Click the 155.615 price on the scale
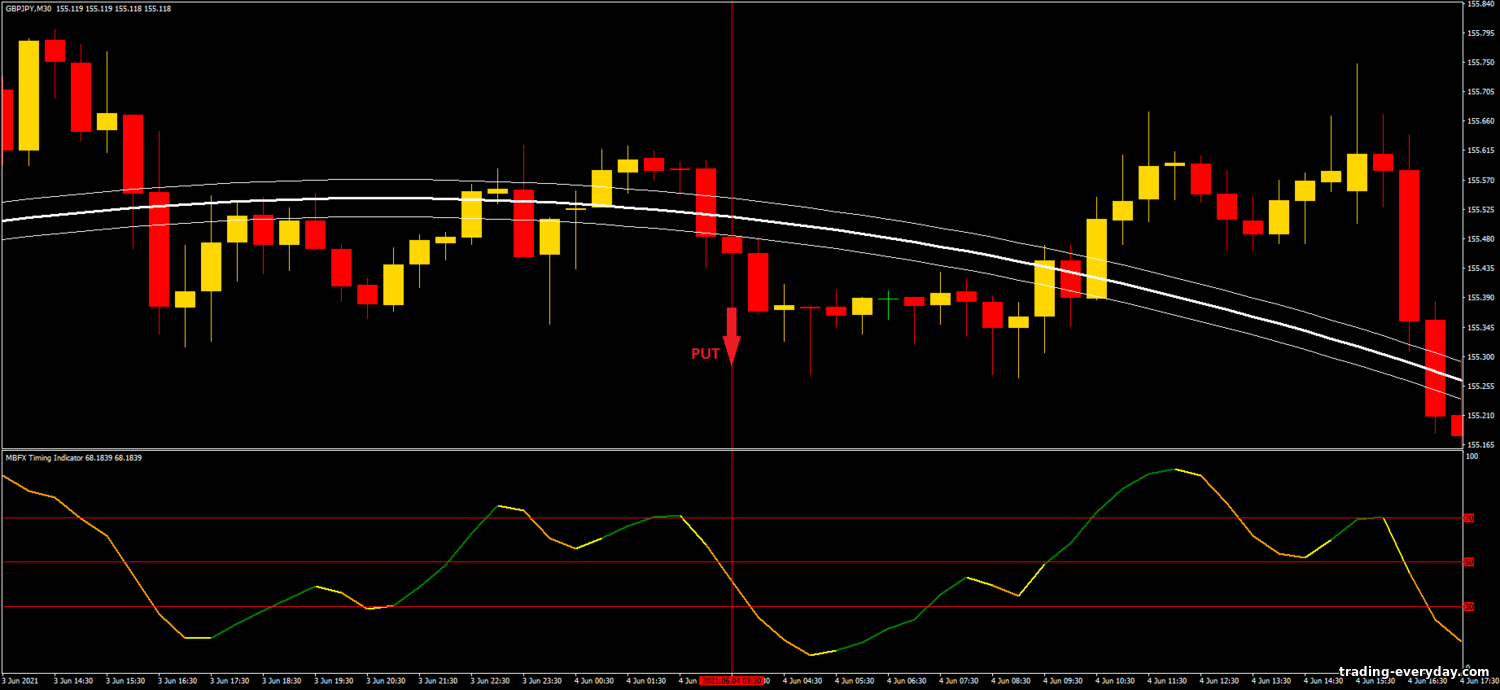1500x690 pixels. tap(1479, 151)
